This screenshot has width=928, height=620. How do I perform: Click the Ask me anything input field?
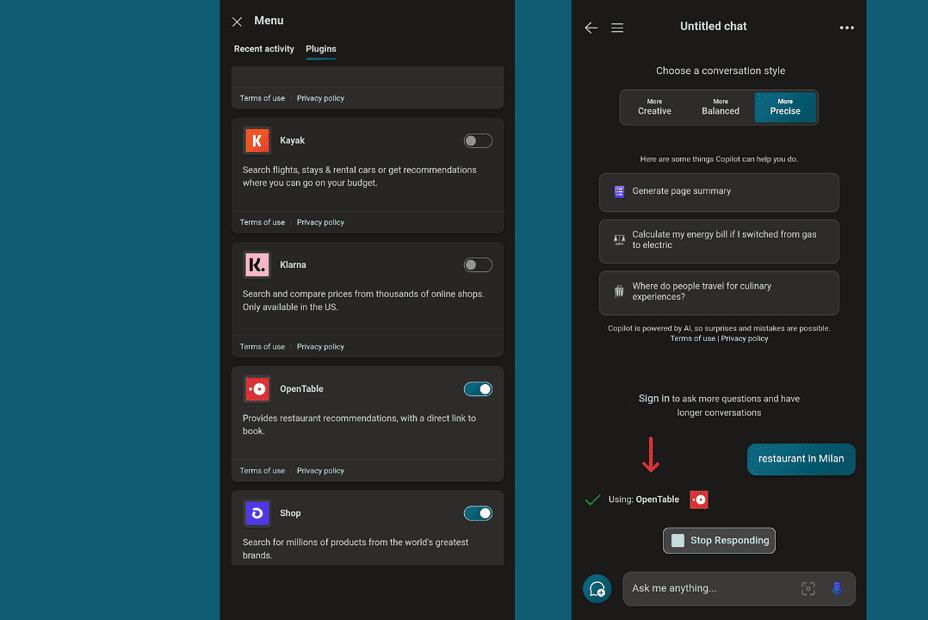pyautogui.click(x=710, y=589)
